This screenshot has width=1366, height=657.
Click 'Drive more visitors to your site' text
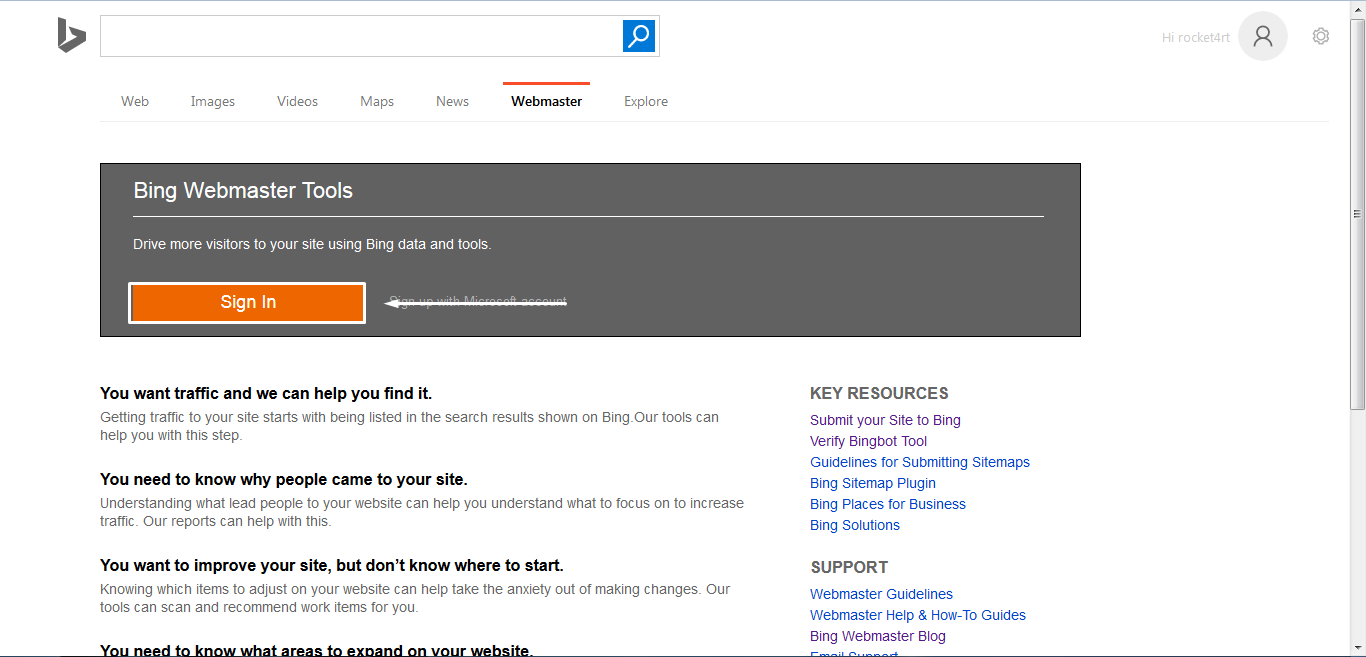point(312,244)
